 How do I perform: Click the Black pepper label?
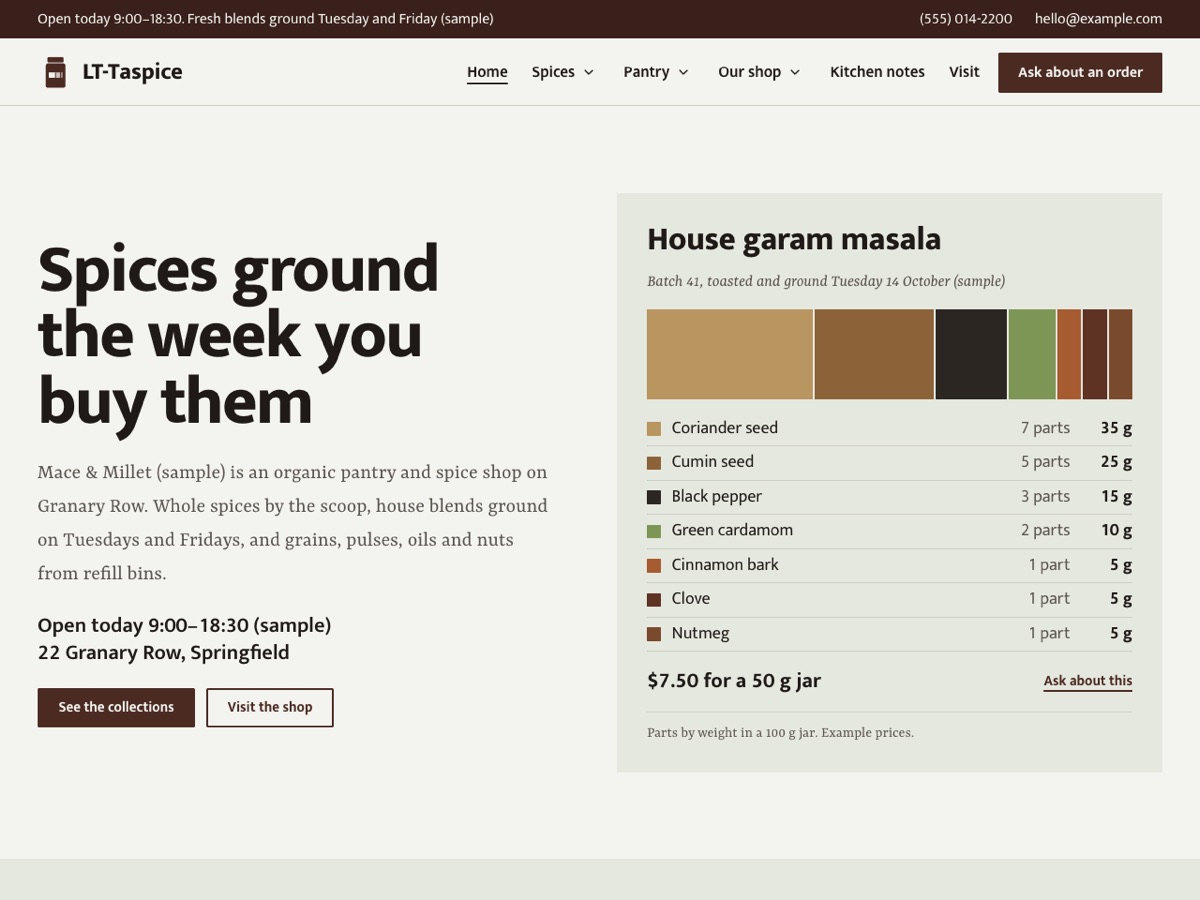[717, 496]
